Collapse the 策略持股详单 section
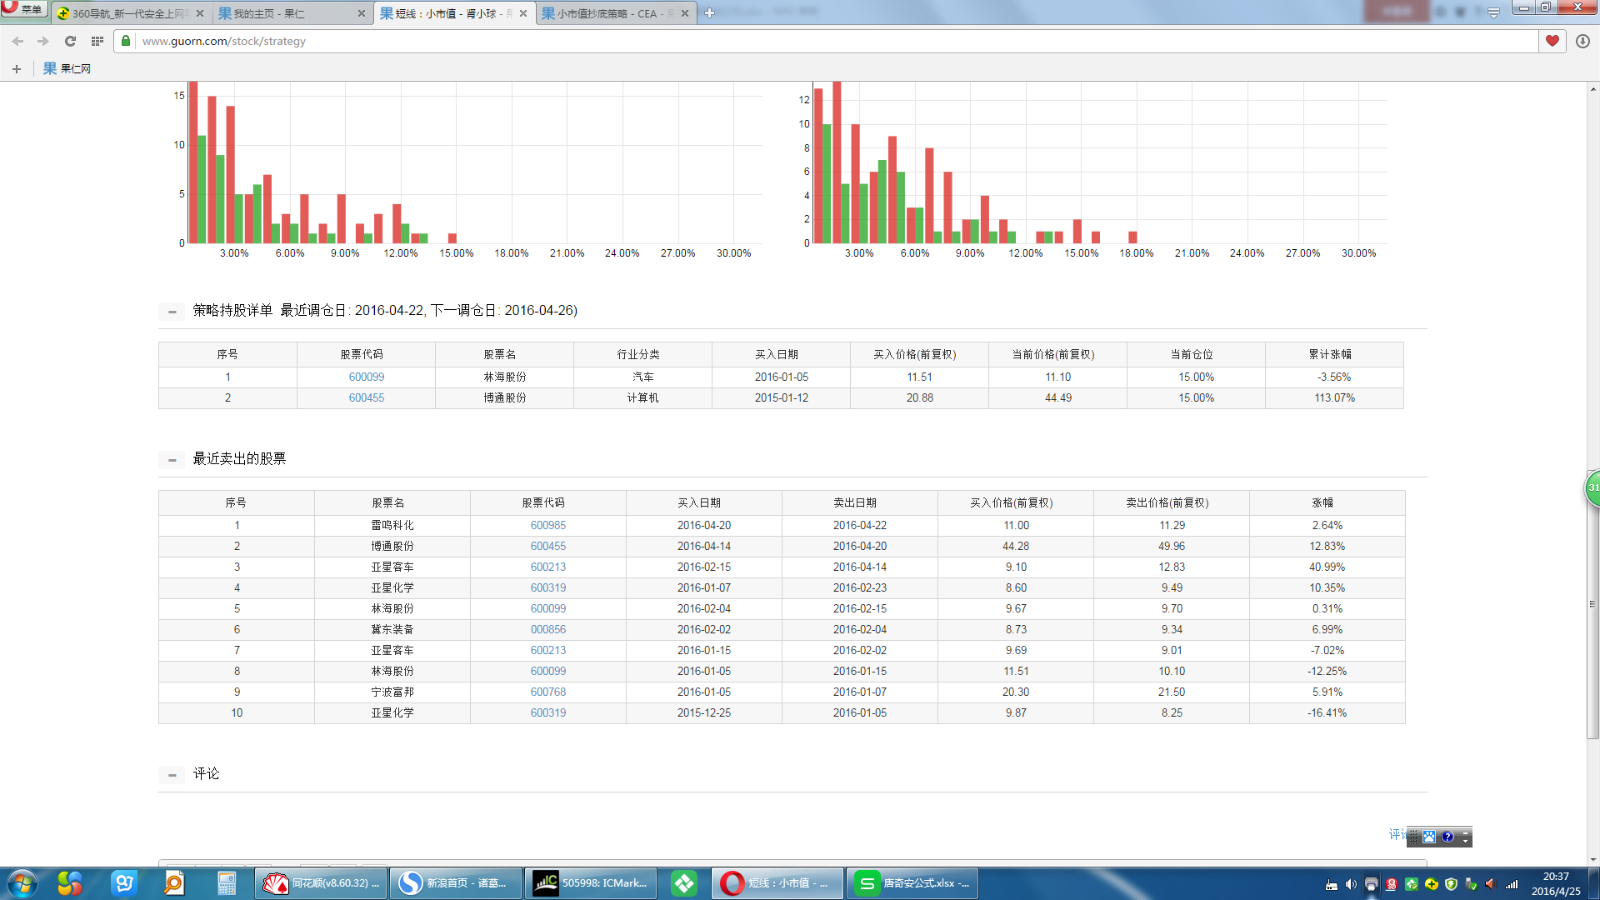1600x900 pixels. [172, 312]
